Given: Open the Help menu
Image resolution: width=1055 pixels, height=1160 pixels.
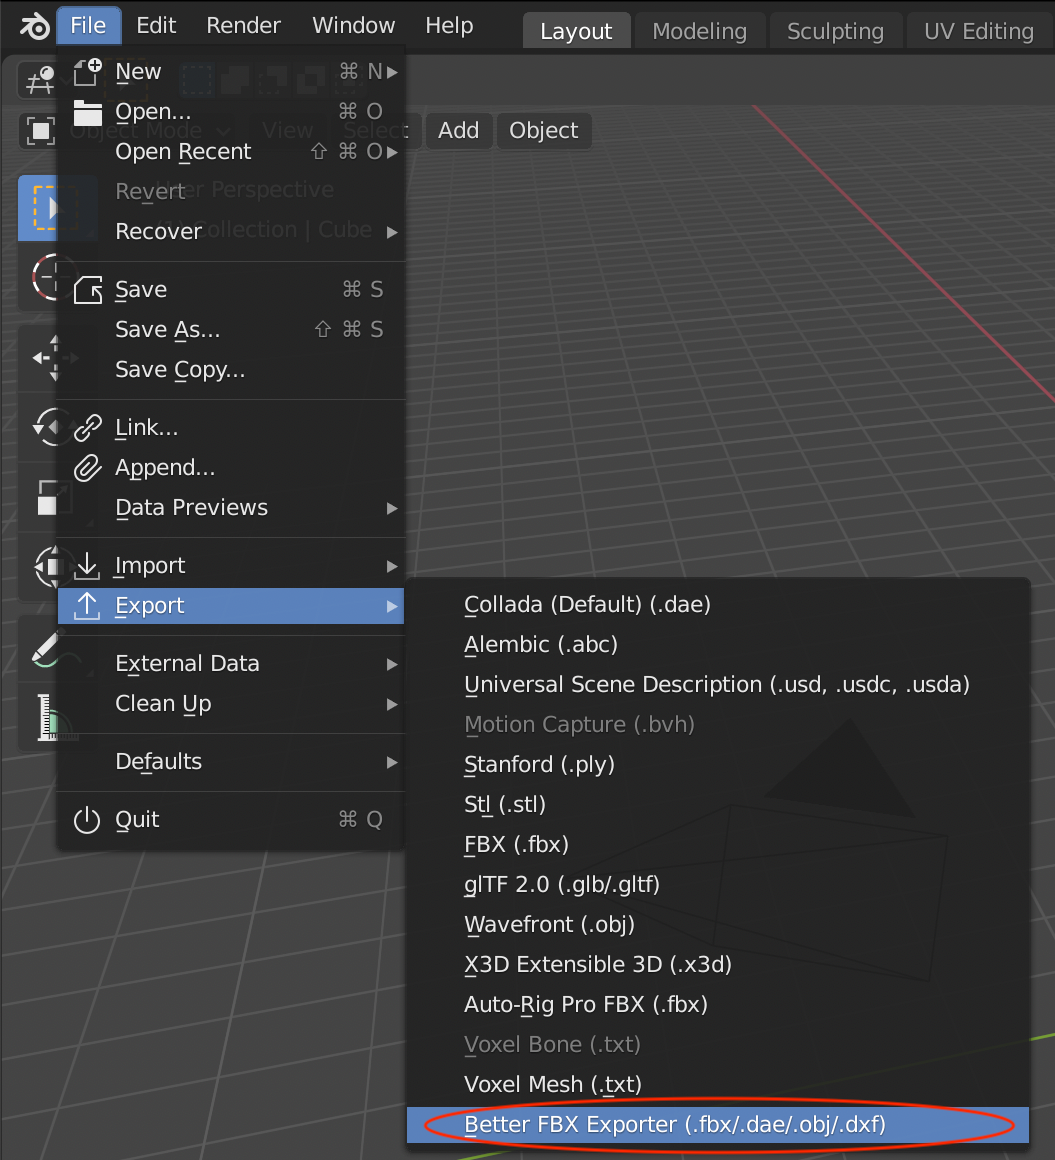Looking at the screenshot, I should 449,26.
